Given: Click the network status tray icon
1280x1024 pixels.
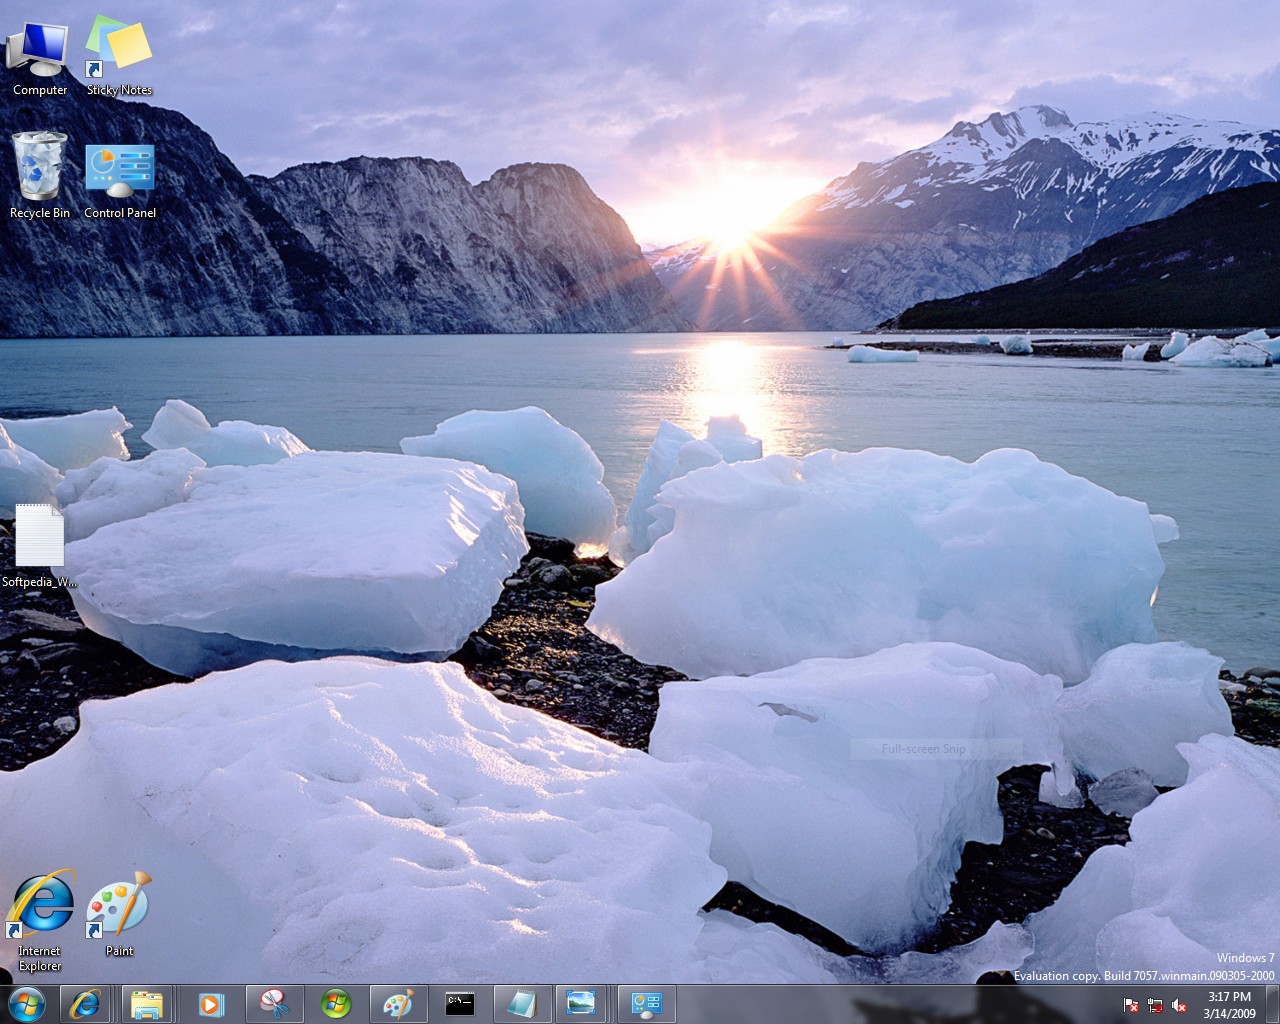Looking at the screenshot, I should [1155, 1005].
